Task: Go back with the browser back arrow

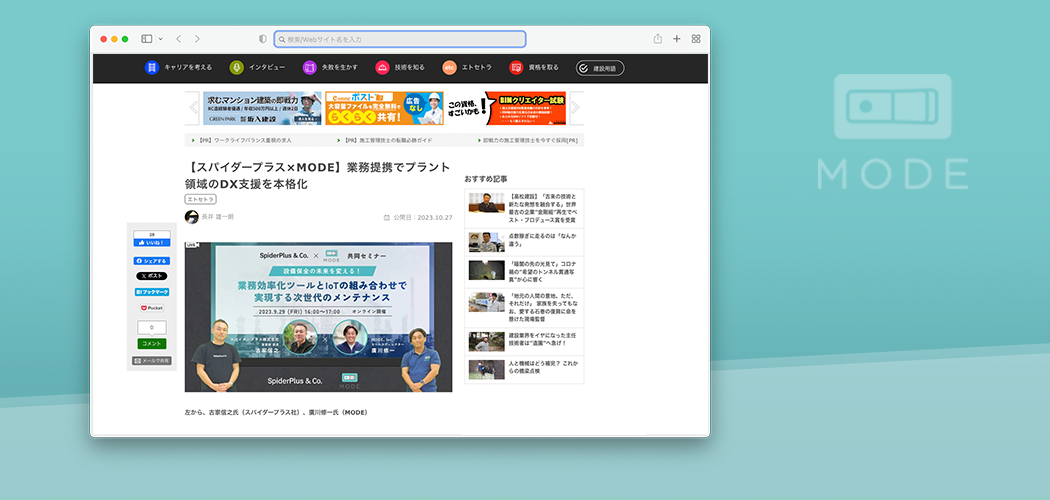Action: click(x=179, y=39)
